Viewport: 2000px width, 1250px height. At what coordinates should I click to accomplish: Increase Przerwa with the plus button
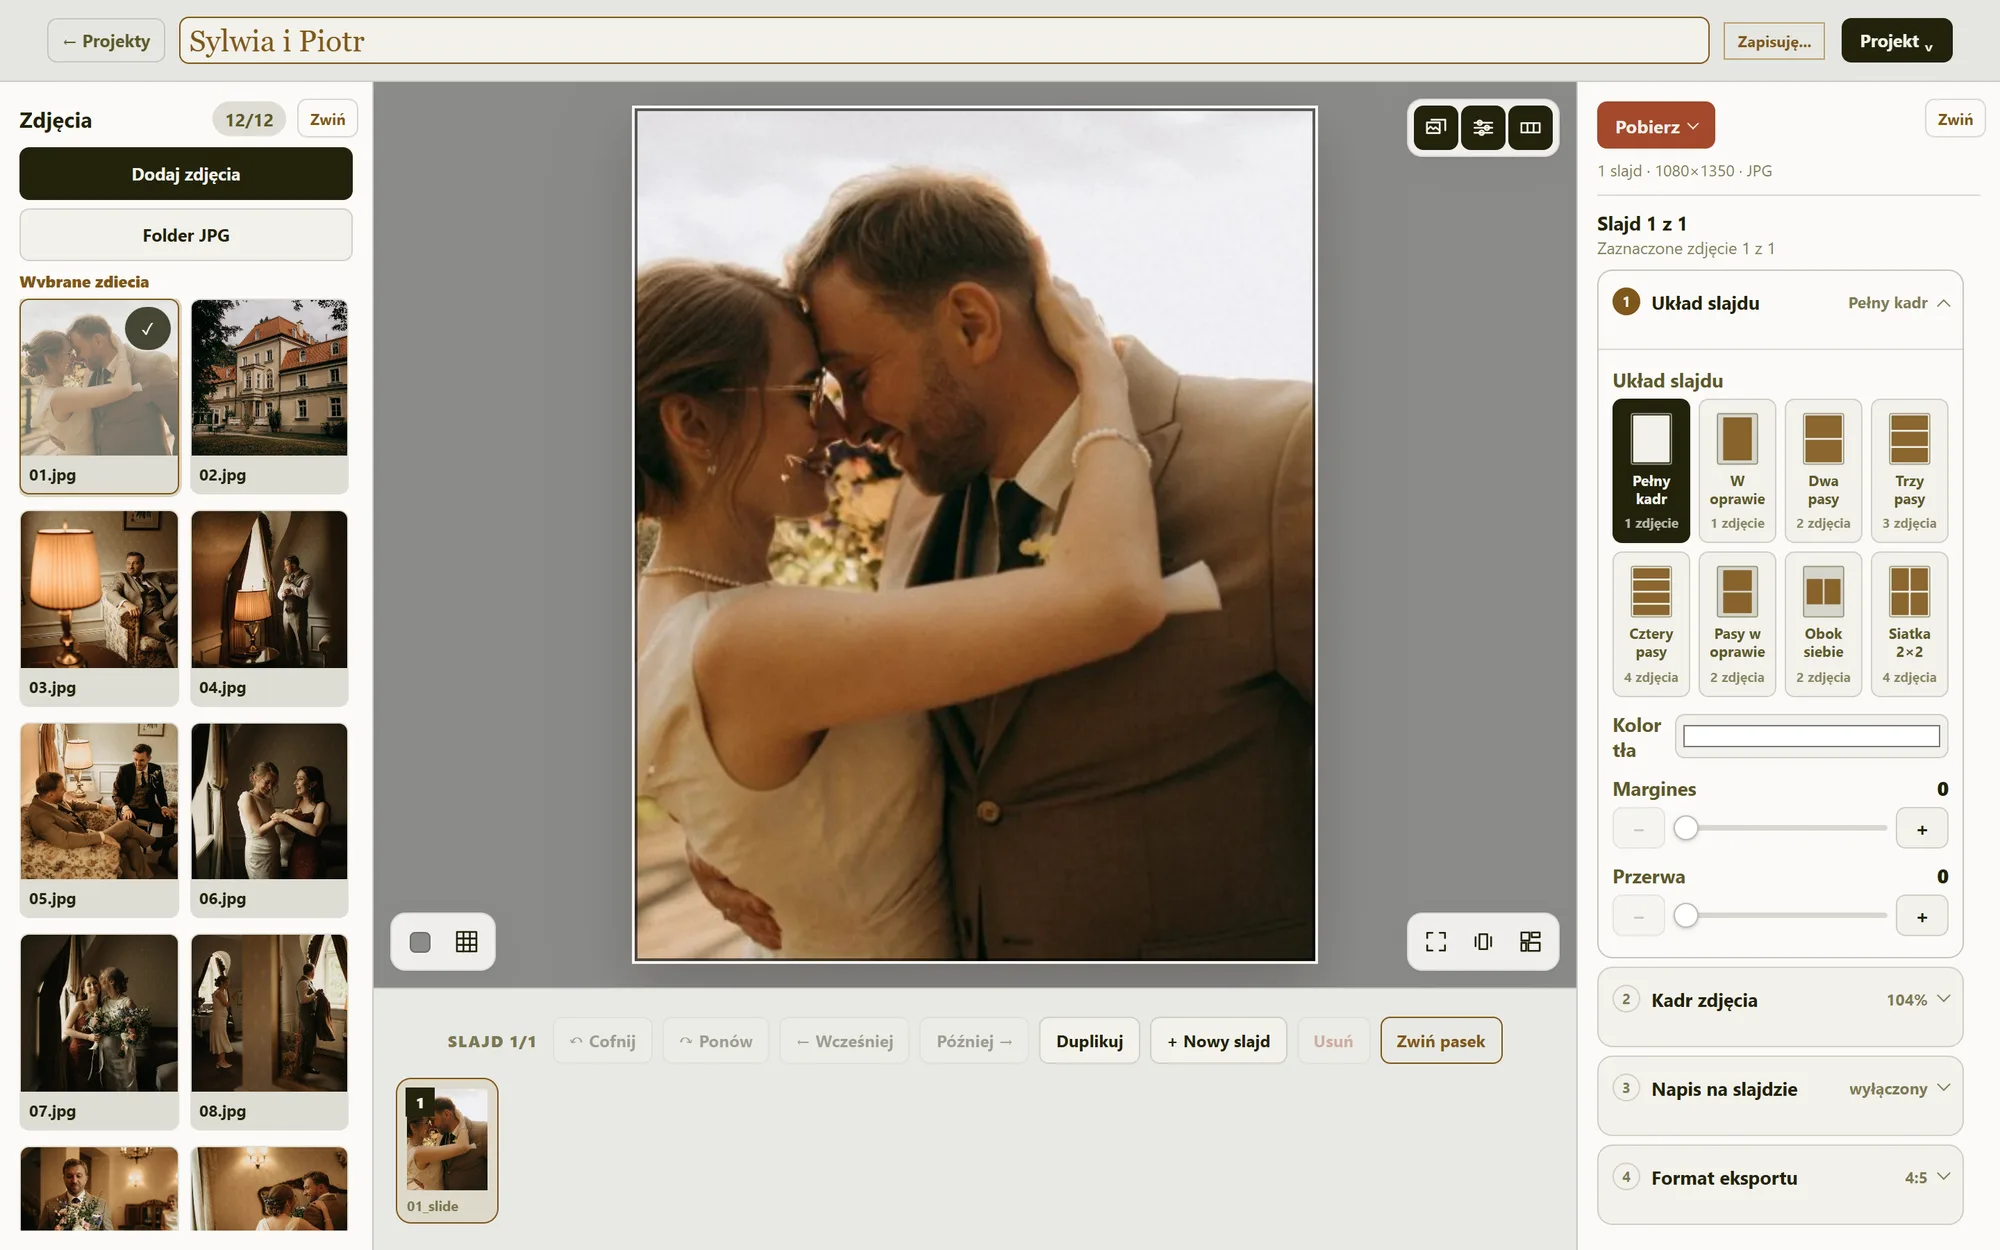[1921, 916]
